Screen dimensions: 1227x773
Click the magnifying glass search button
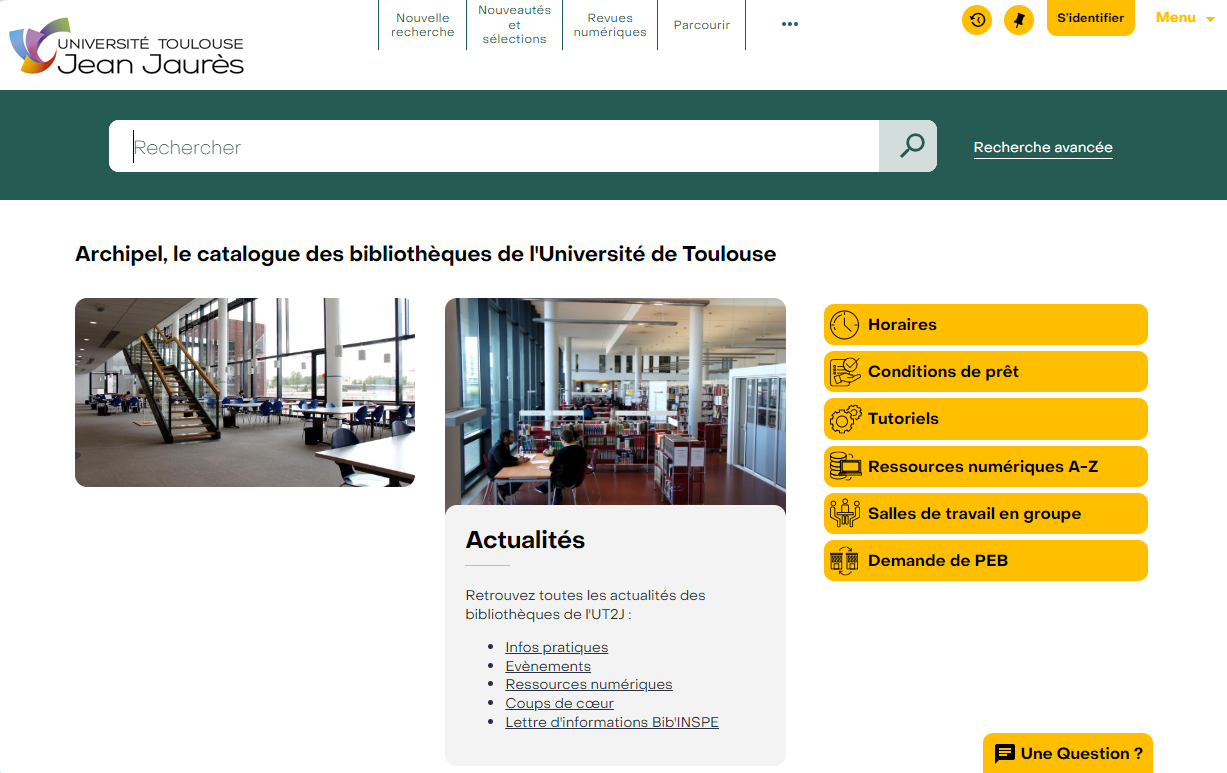(x=908, y=146)
